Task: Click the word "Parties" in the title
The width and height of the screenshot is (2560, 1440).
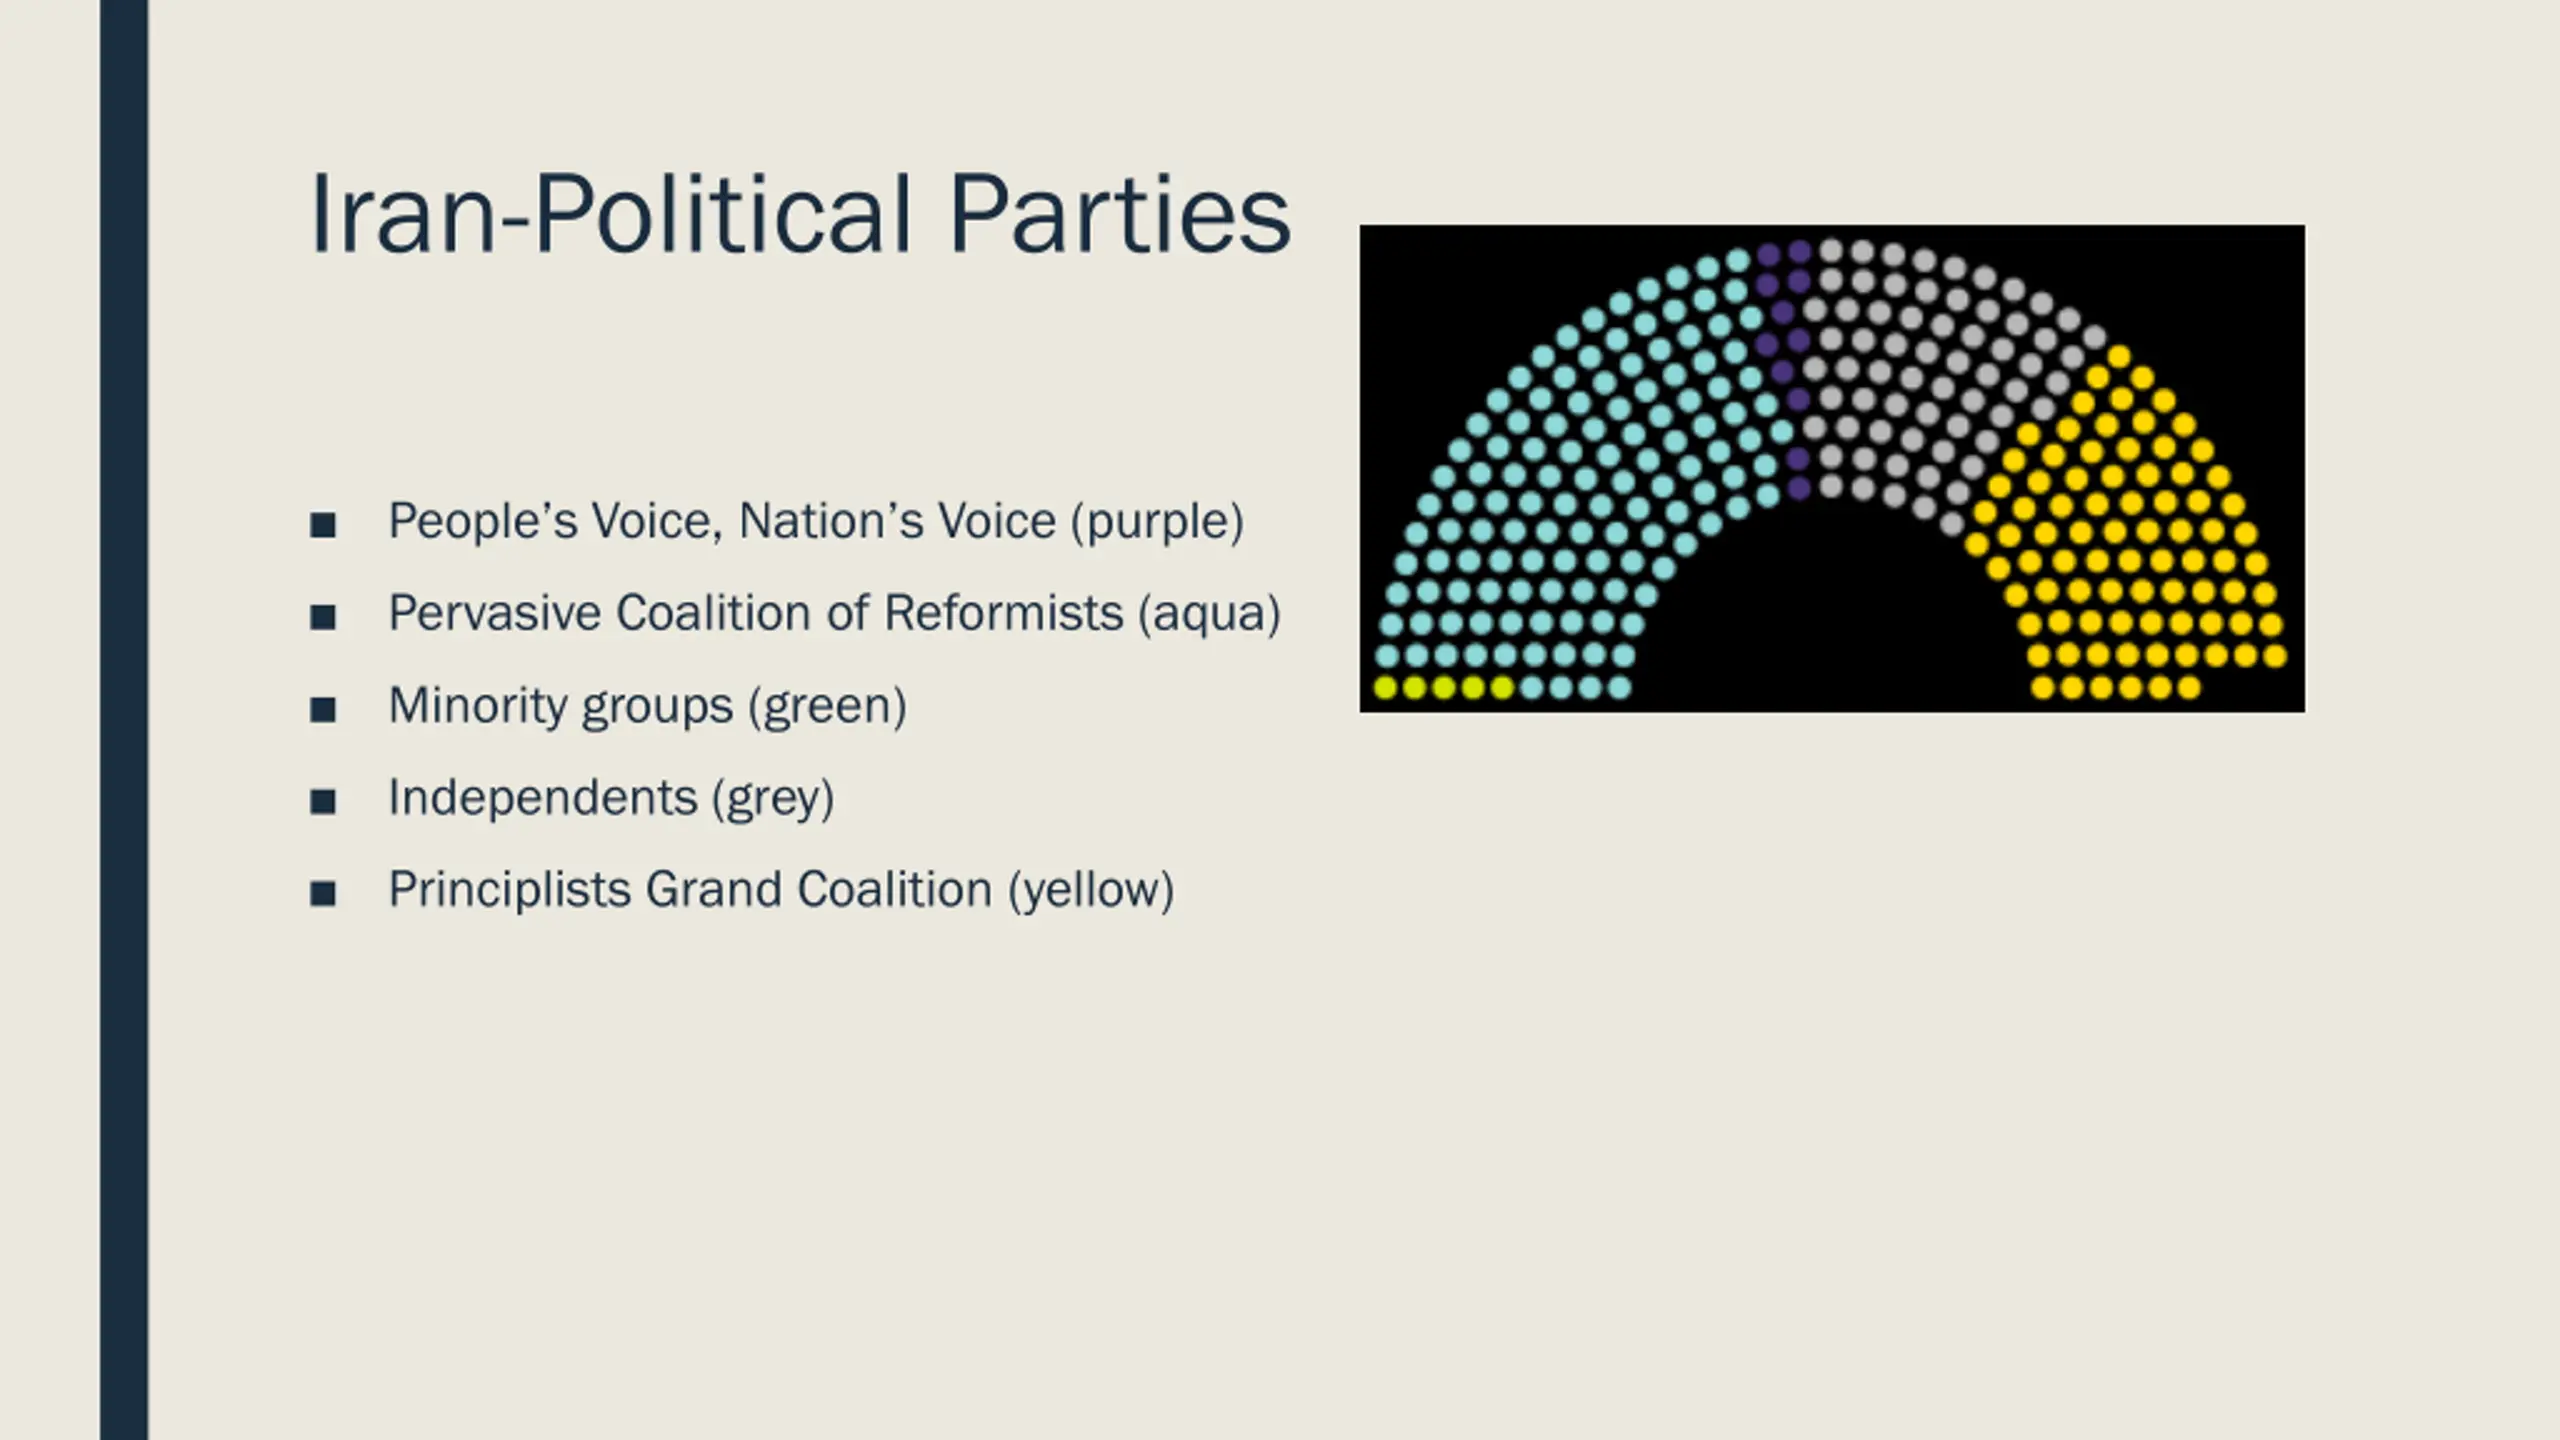Action: (x=1120, y=214)
